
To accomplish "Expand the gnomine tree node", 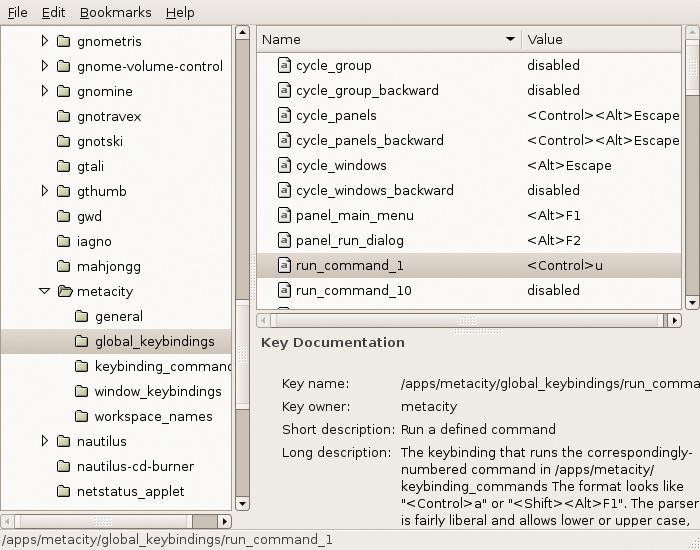I will (x=45, y=91).
